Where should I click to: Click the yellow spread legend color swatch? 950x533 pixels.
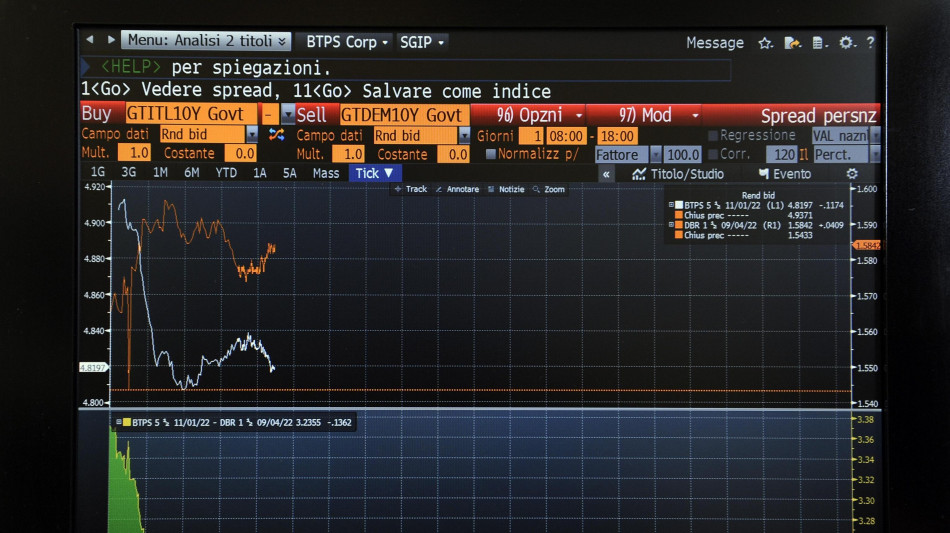(x=127, y=422)
